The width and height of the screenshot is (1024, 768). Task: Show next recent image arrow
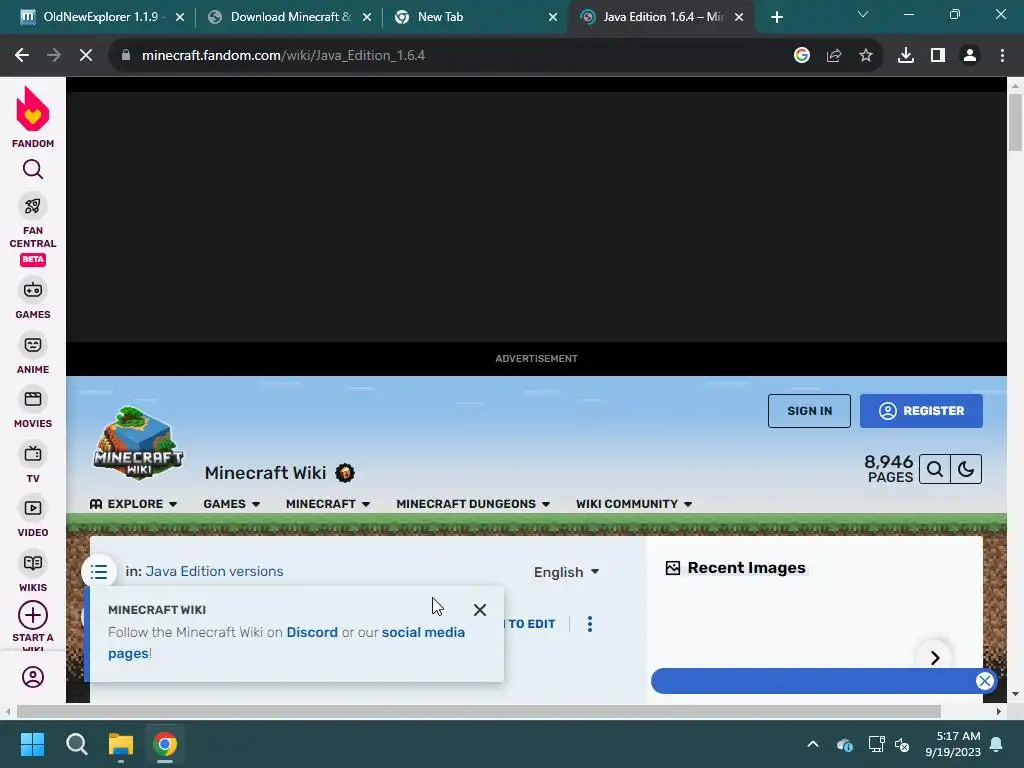click(935, 658)
